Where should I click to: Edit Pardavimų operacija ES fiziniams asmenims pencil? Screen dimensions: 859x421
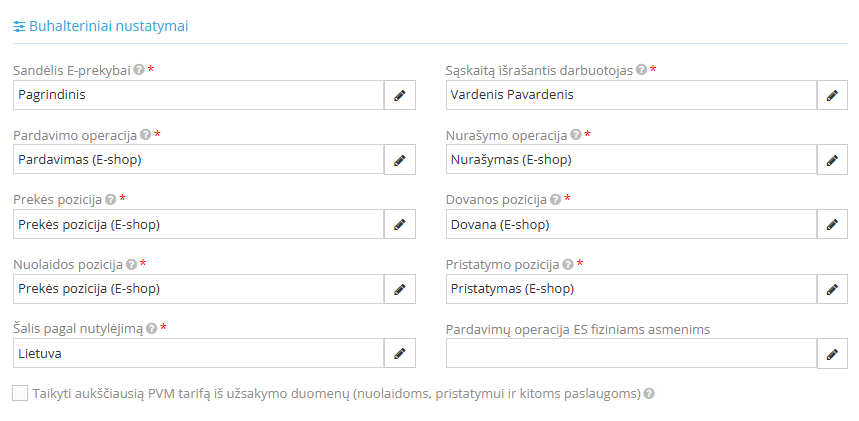832,354
